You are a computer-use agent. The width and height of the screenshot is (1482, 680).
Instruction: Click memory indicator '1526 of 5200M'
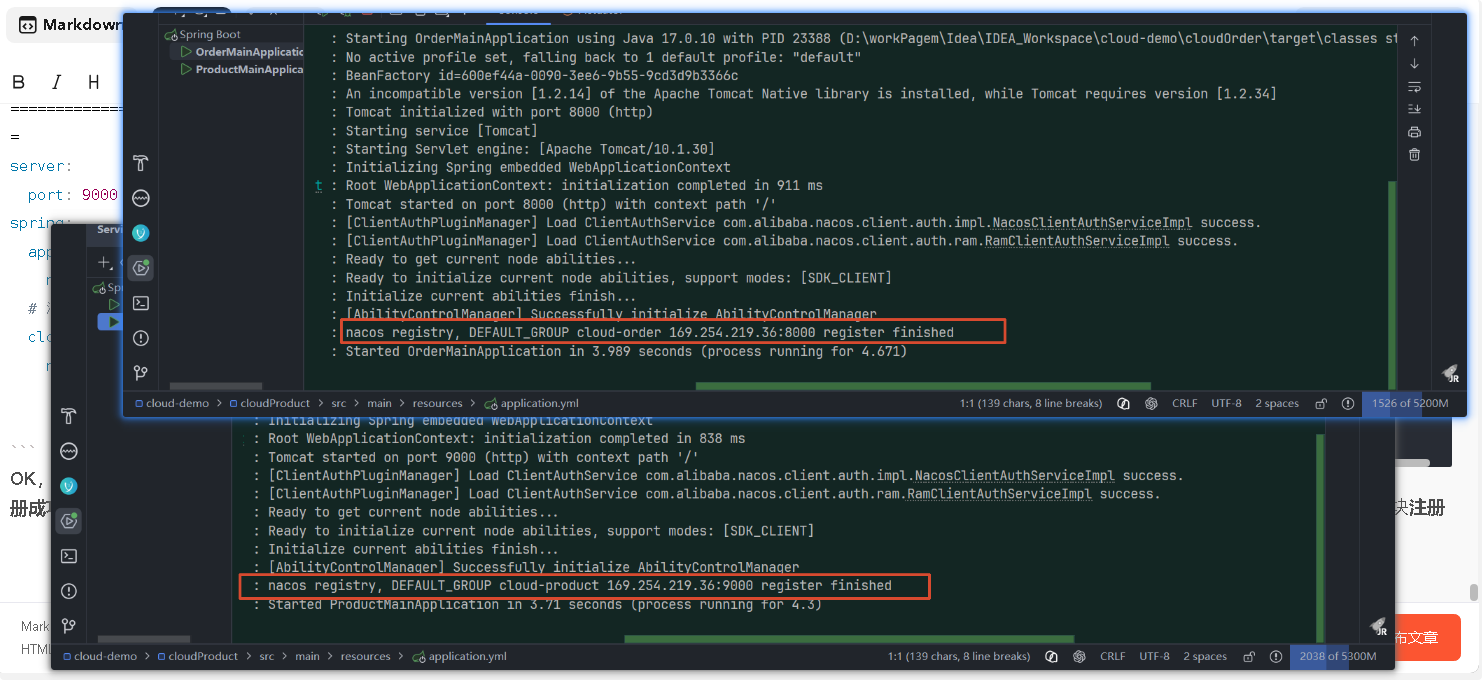(1410, 404)
